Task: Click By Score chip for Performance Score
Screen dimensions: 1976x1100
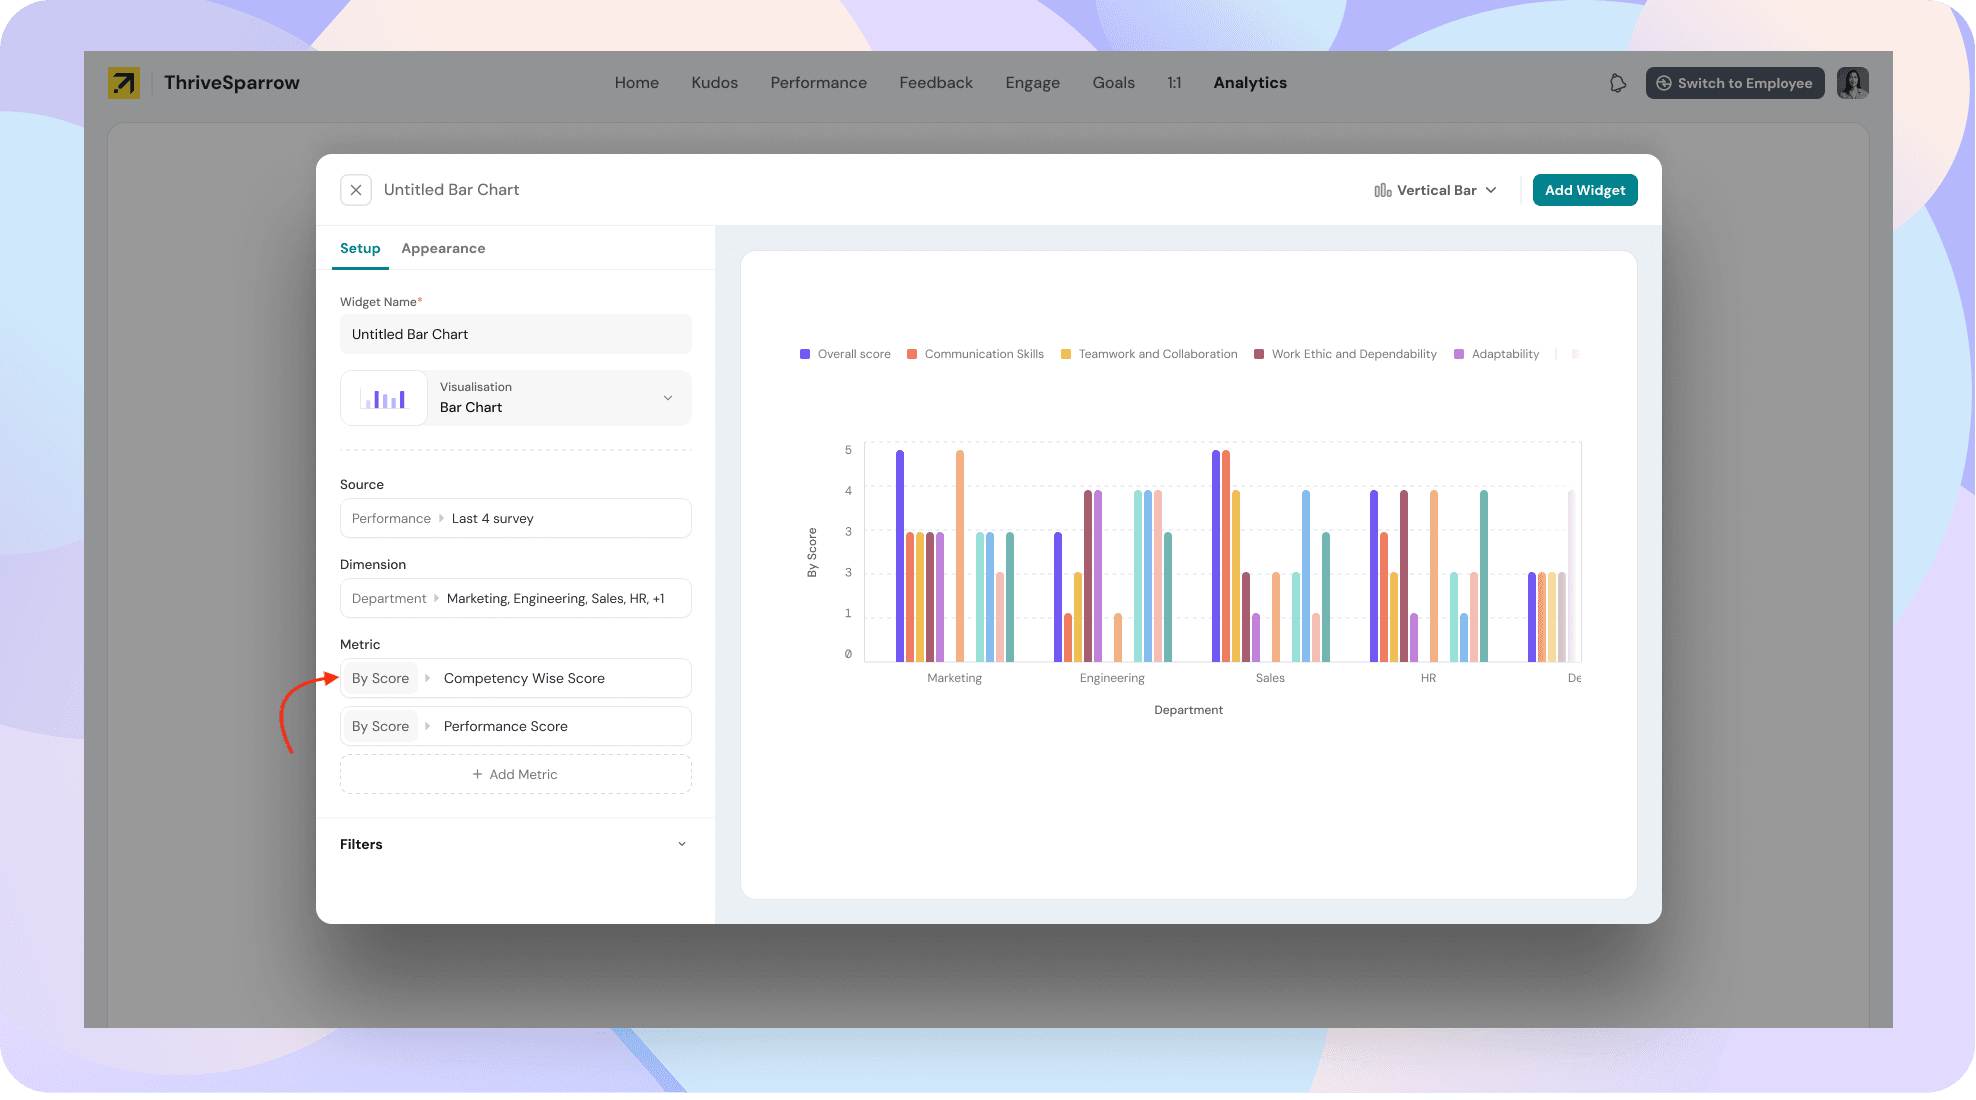Action: point(380,726)
